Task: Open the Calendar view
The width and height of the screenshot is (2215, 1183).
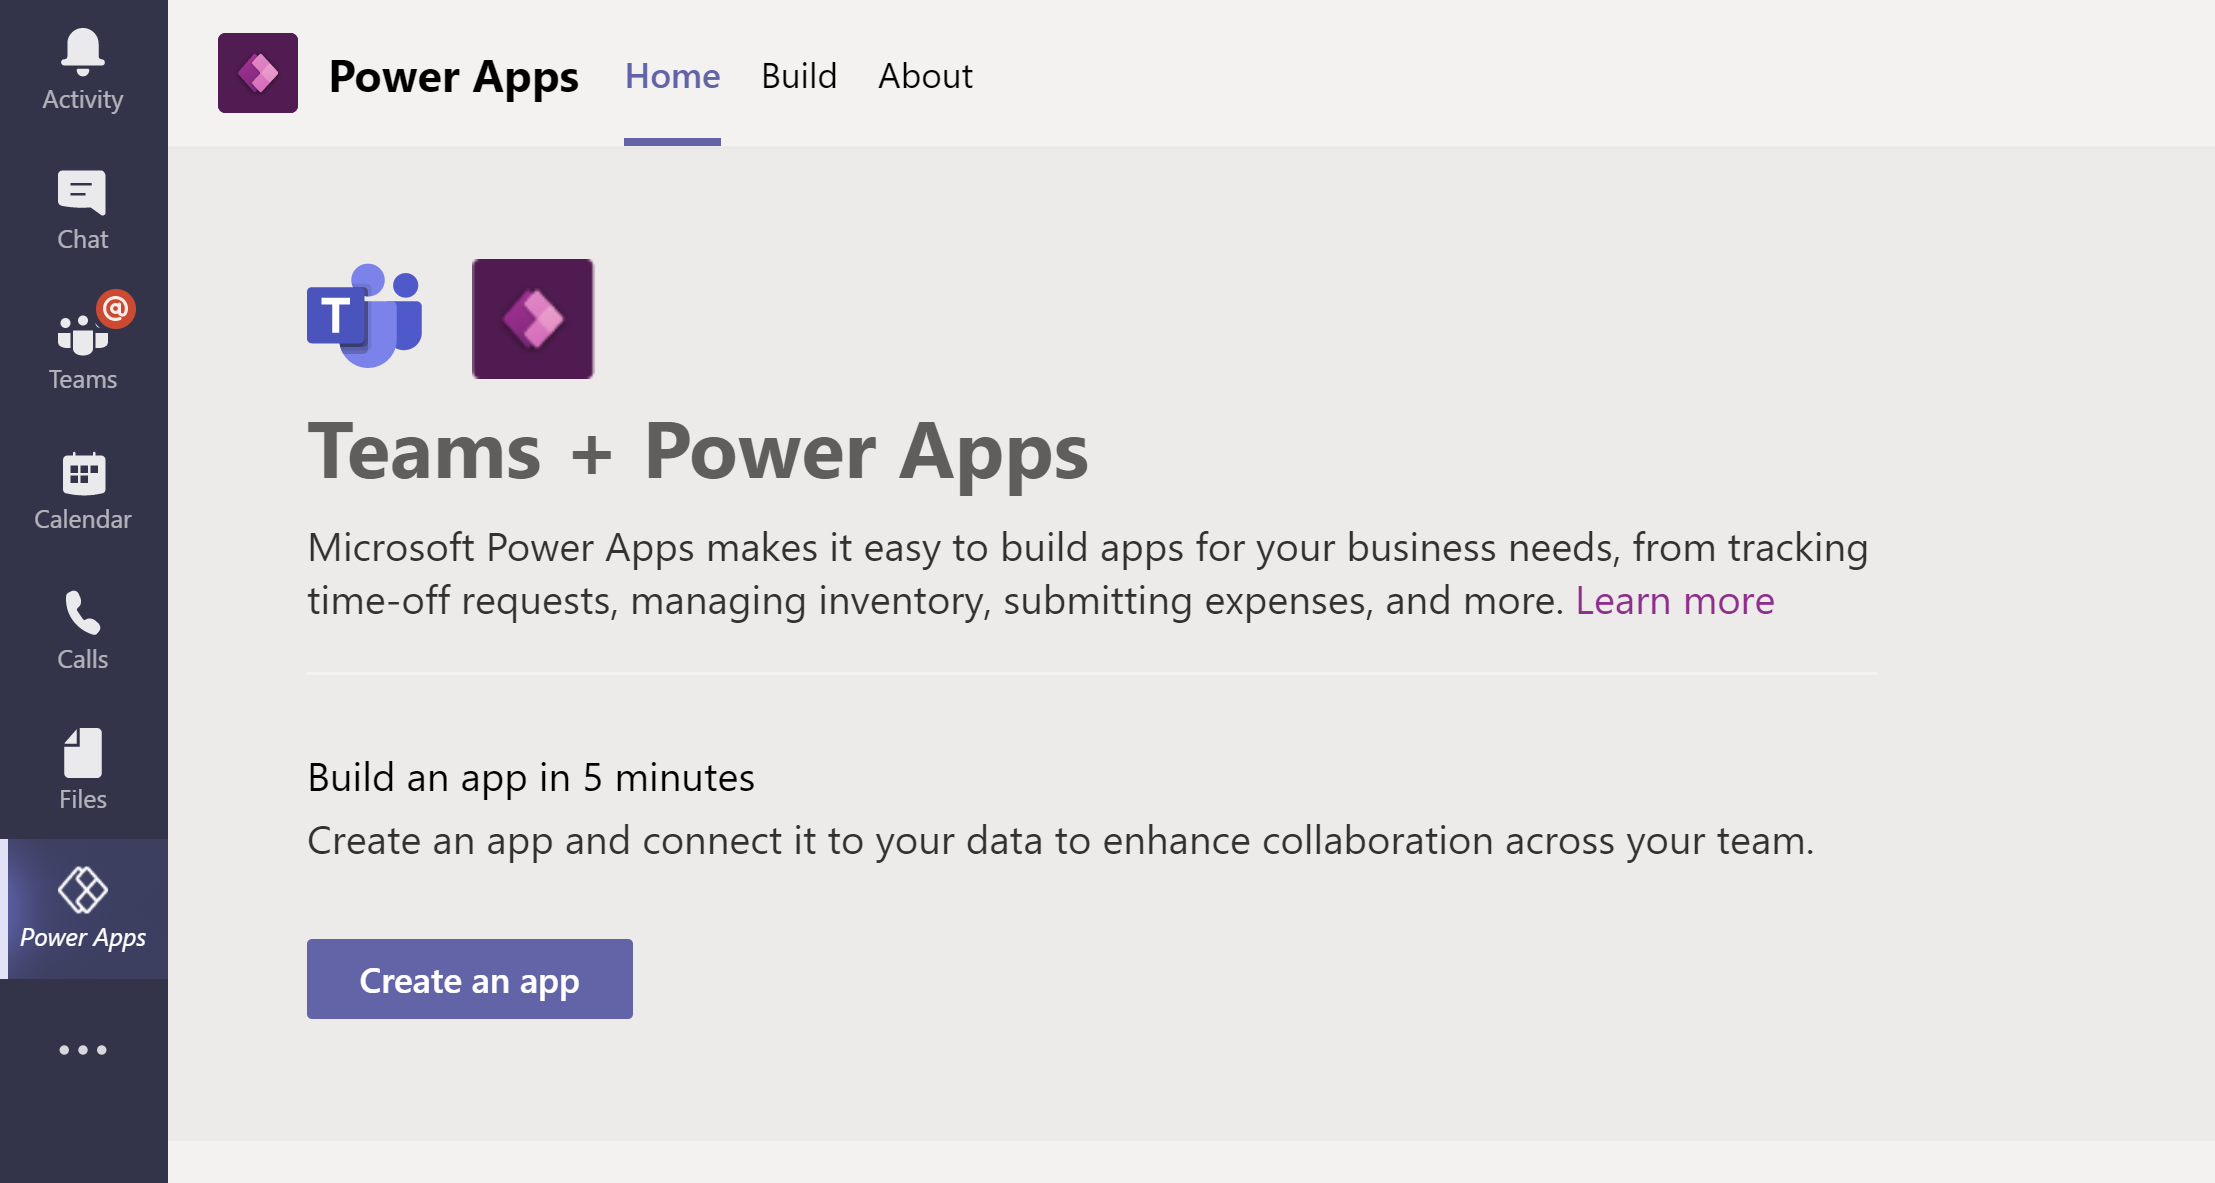Action: (x=82, y=490)
